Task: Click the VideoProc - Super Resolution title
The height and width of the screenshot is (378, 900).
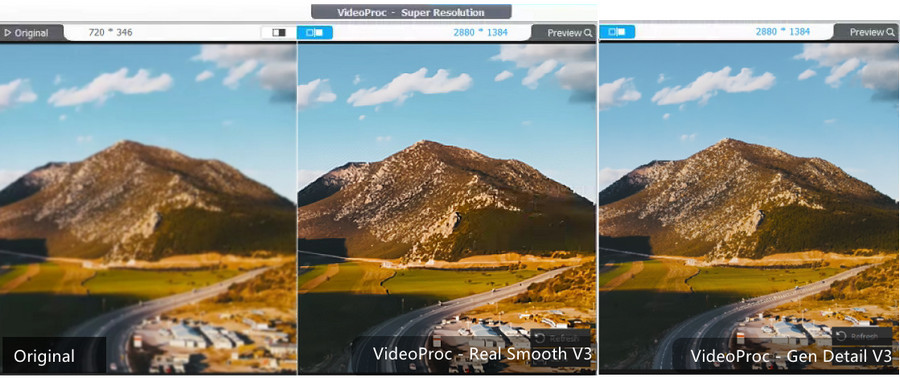Action: tap(411, 12)
